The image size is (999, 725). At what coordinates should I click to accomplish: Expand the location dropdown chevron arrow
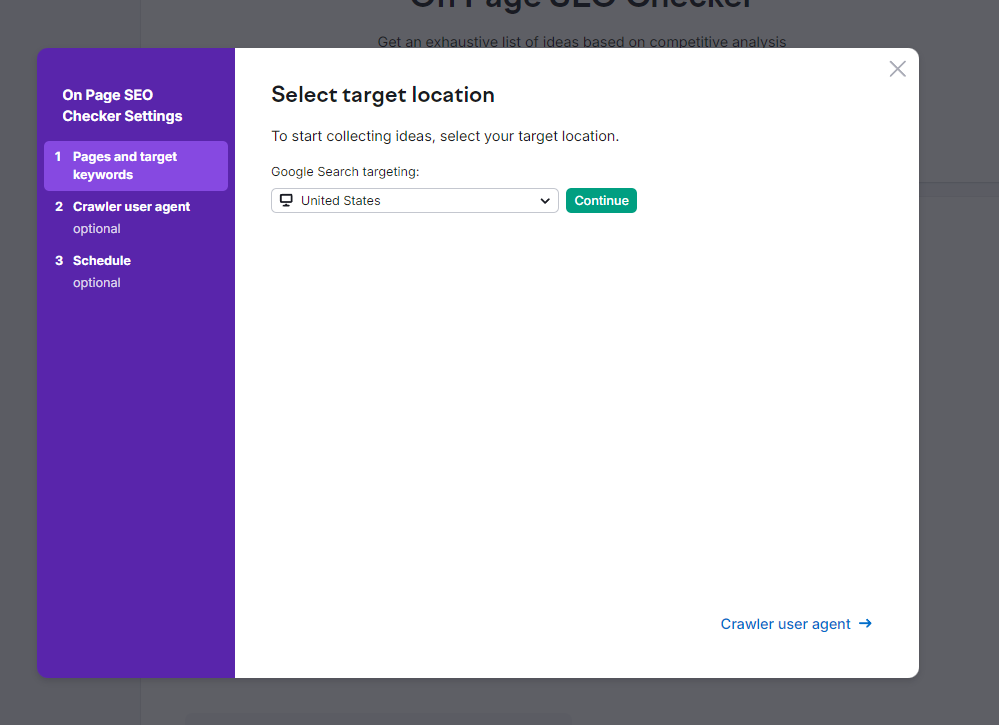click(545, 201)
